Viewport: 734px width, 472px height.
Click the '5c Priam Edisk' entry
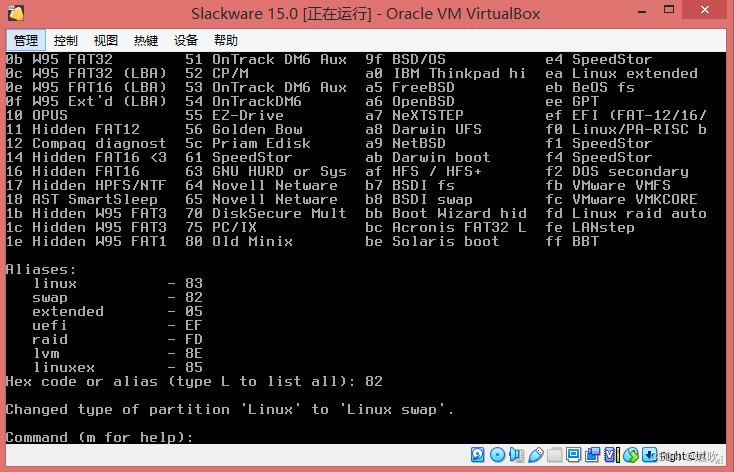248,143
